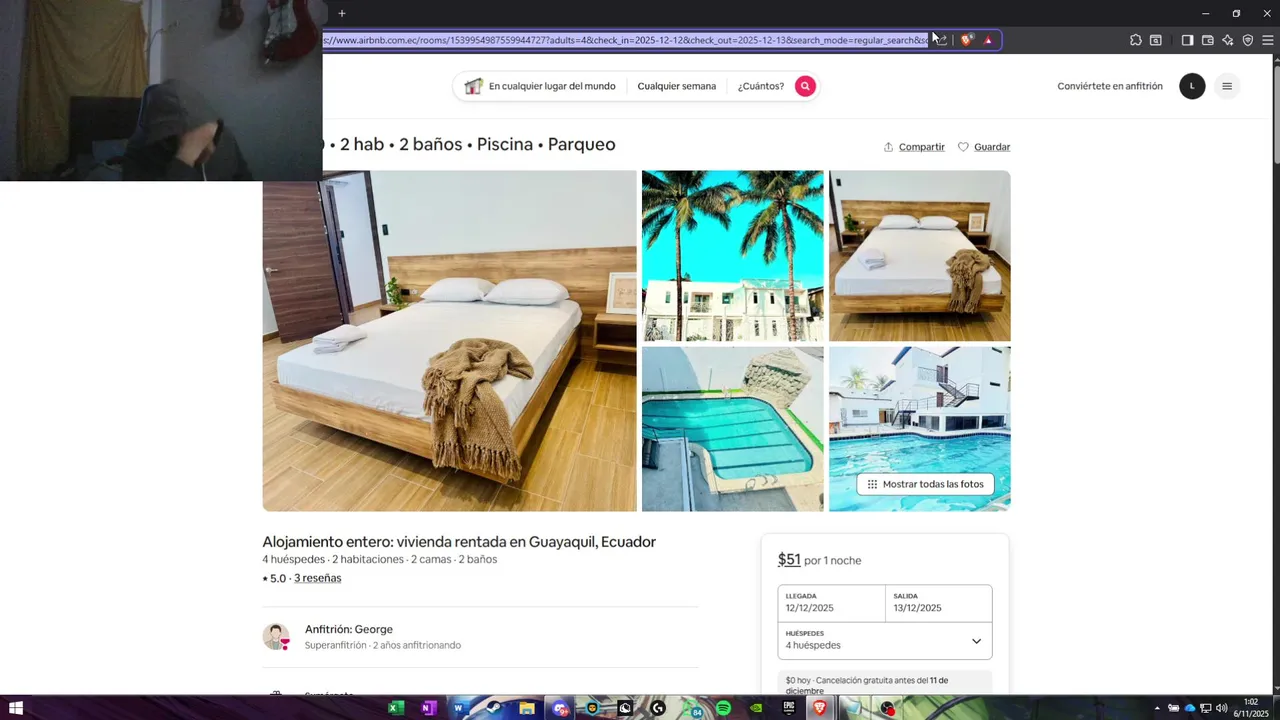Click the tab search icon in browser toolbar
This screenshot has height=720, width=1280.
point(1156,40)
